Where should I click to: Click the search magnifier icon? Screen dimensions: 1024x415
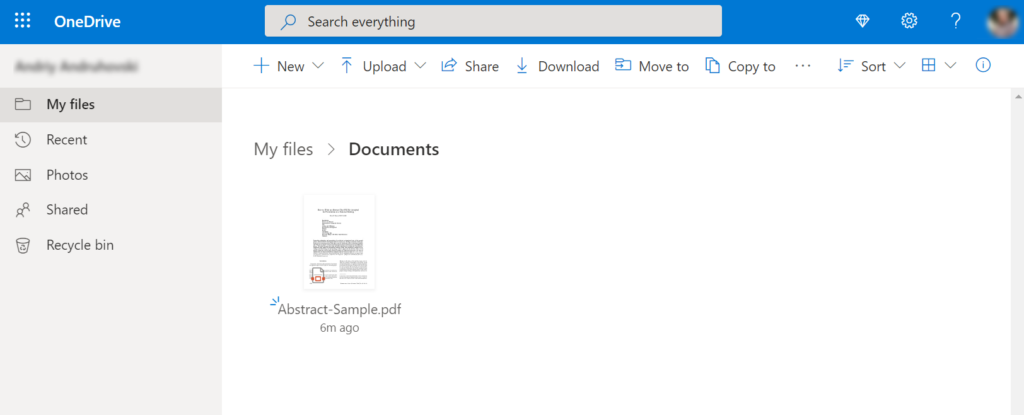[288, 22]
